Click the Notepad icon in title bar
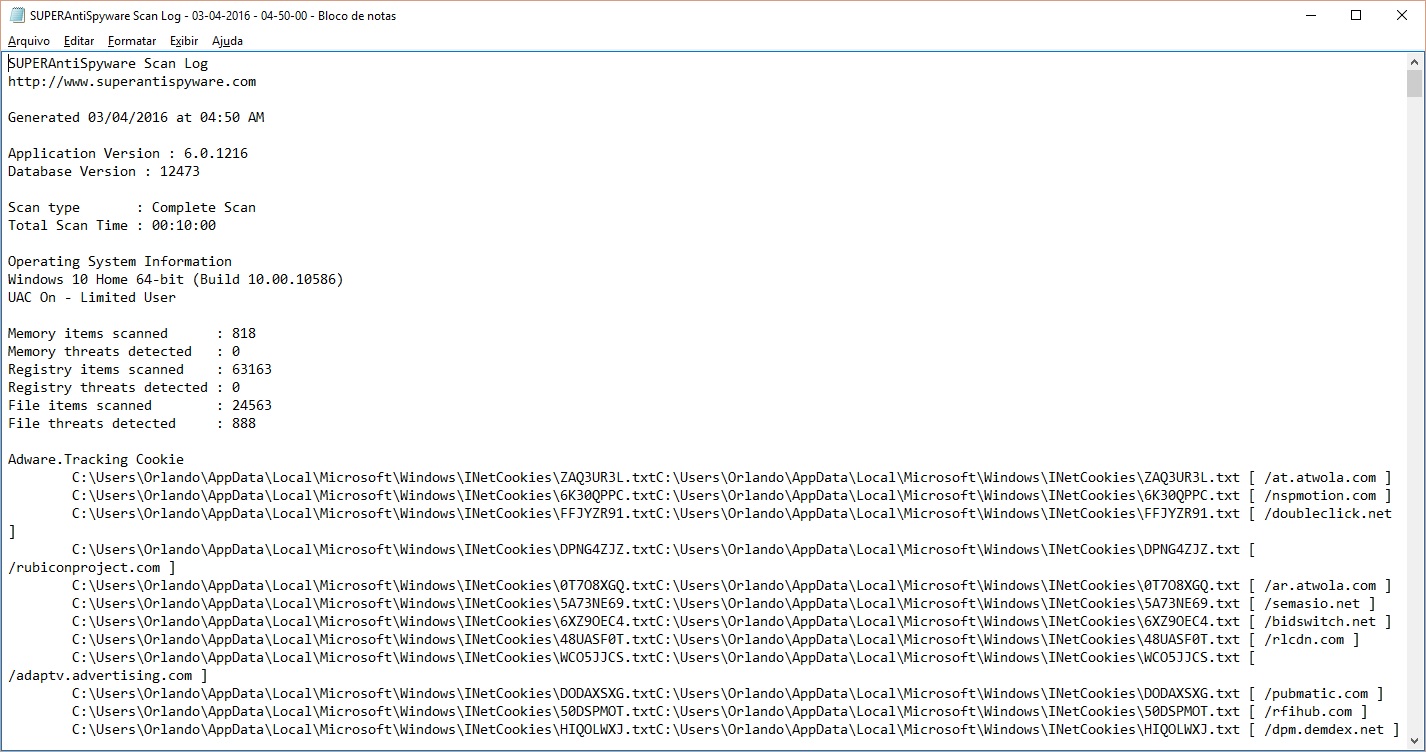 click(x=16, y=16)
